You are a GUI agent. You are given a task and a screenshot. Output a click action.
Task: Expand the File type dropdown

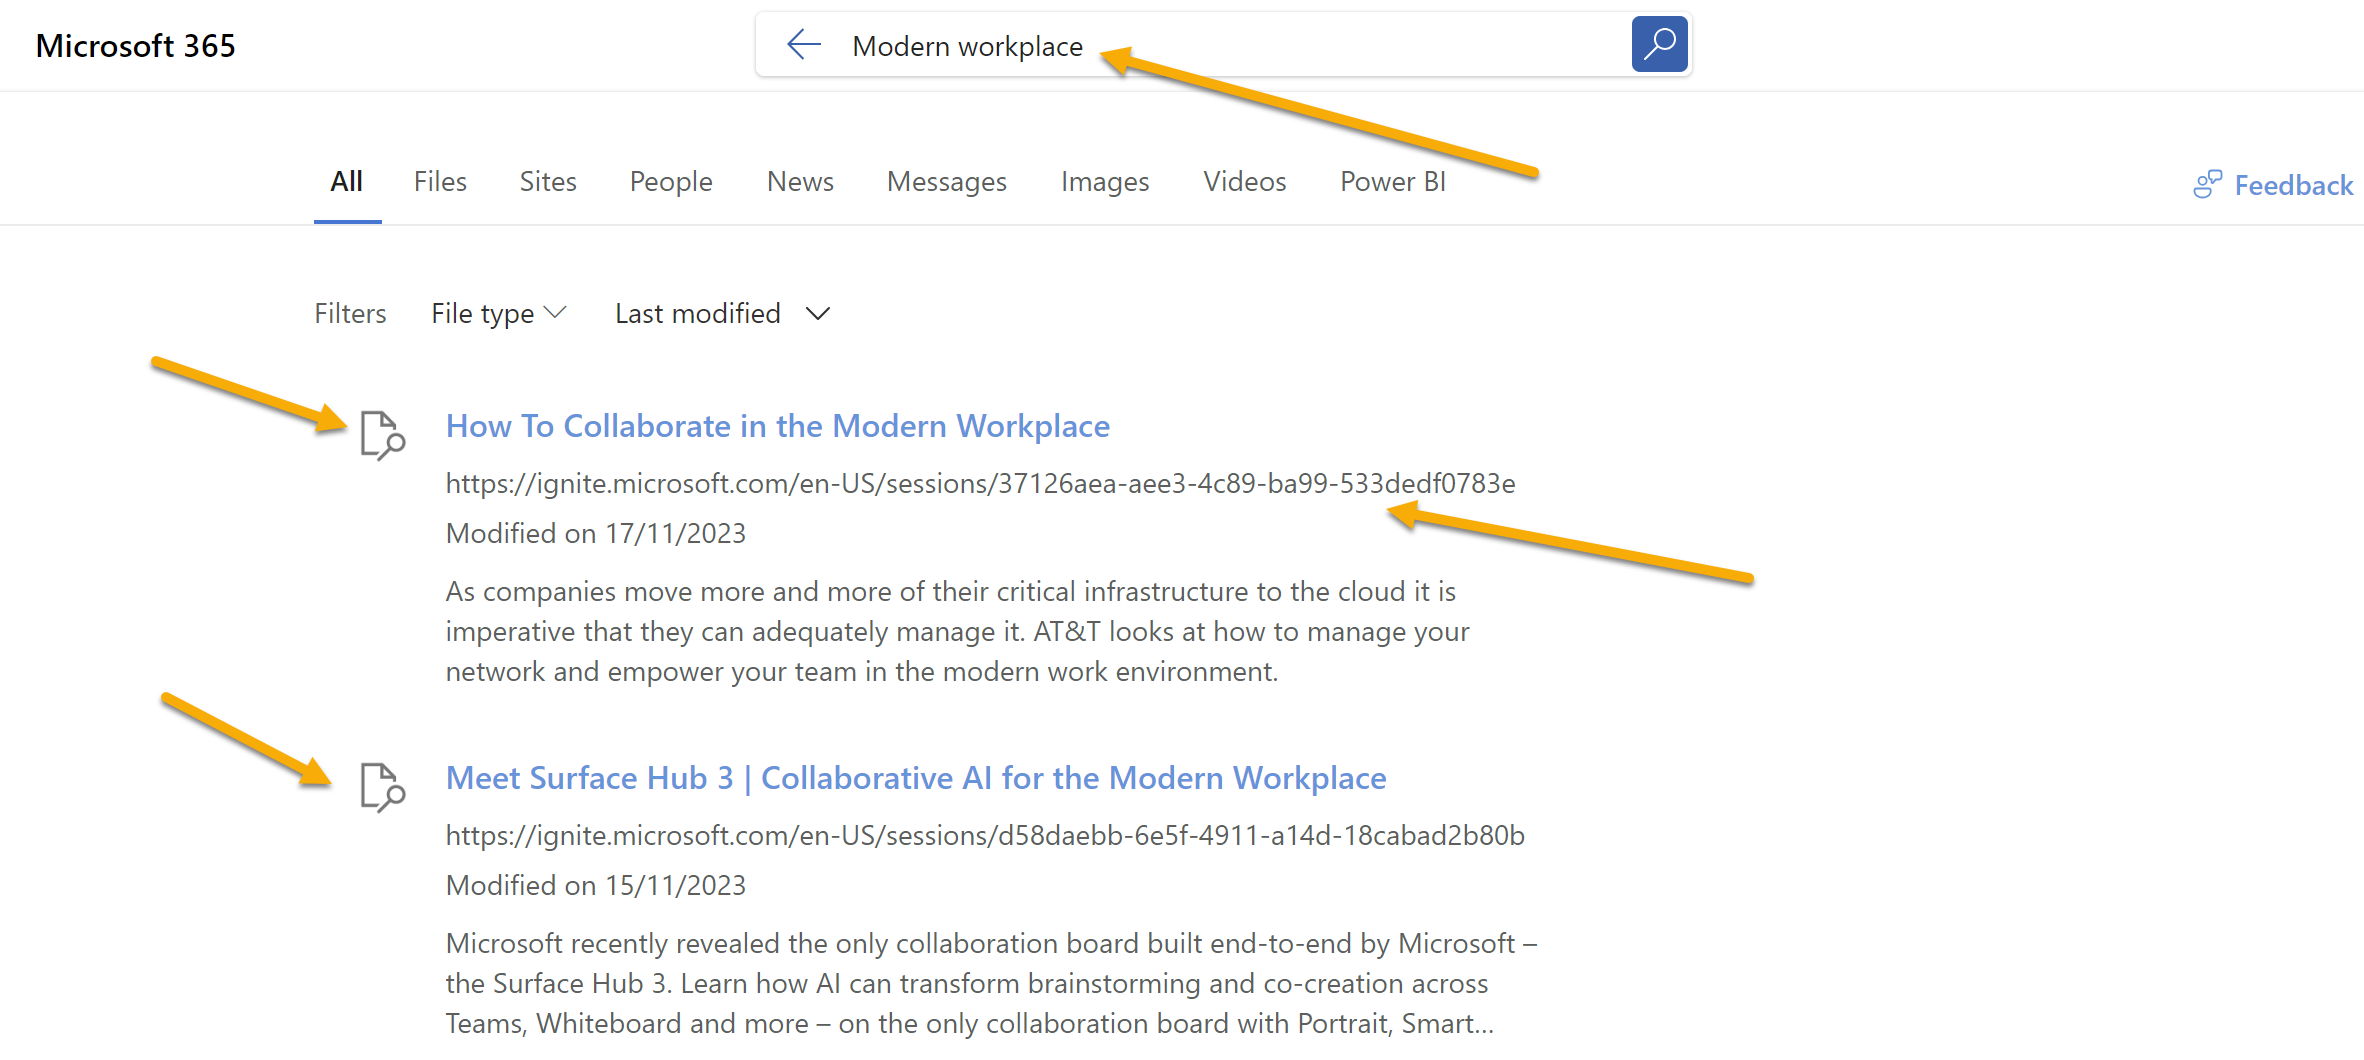click(x=497, y=313)
